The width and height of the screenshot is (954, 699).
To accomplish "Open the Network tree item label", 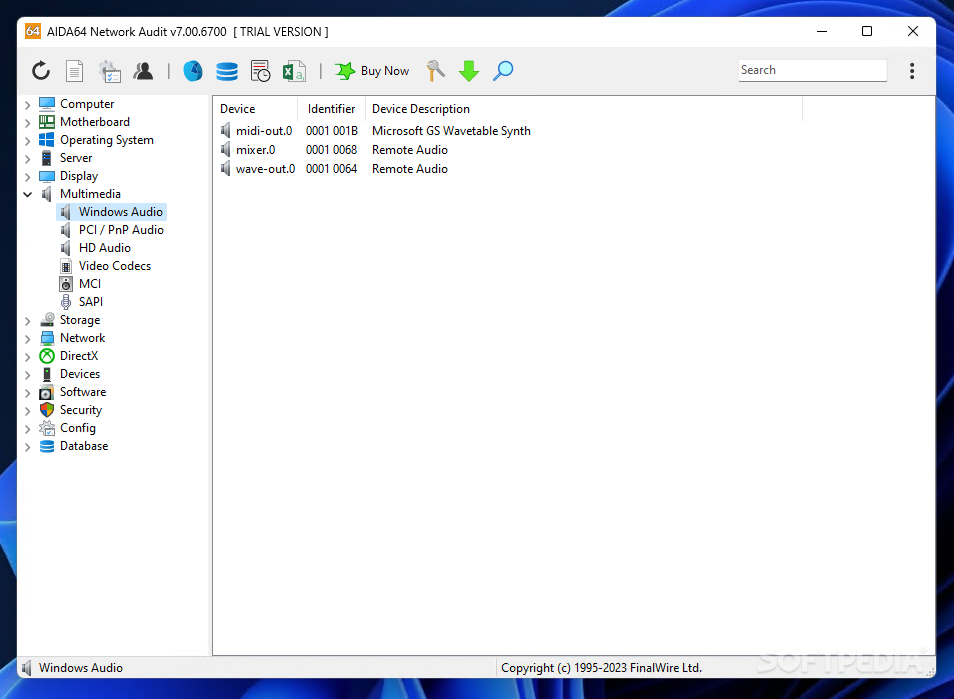I will (83, 338).
